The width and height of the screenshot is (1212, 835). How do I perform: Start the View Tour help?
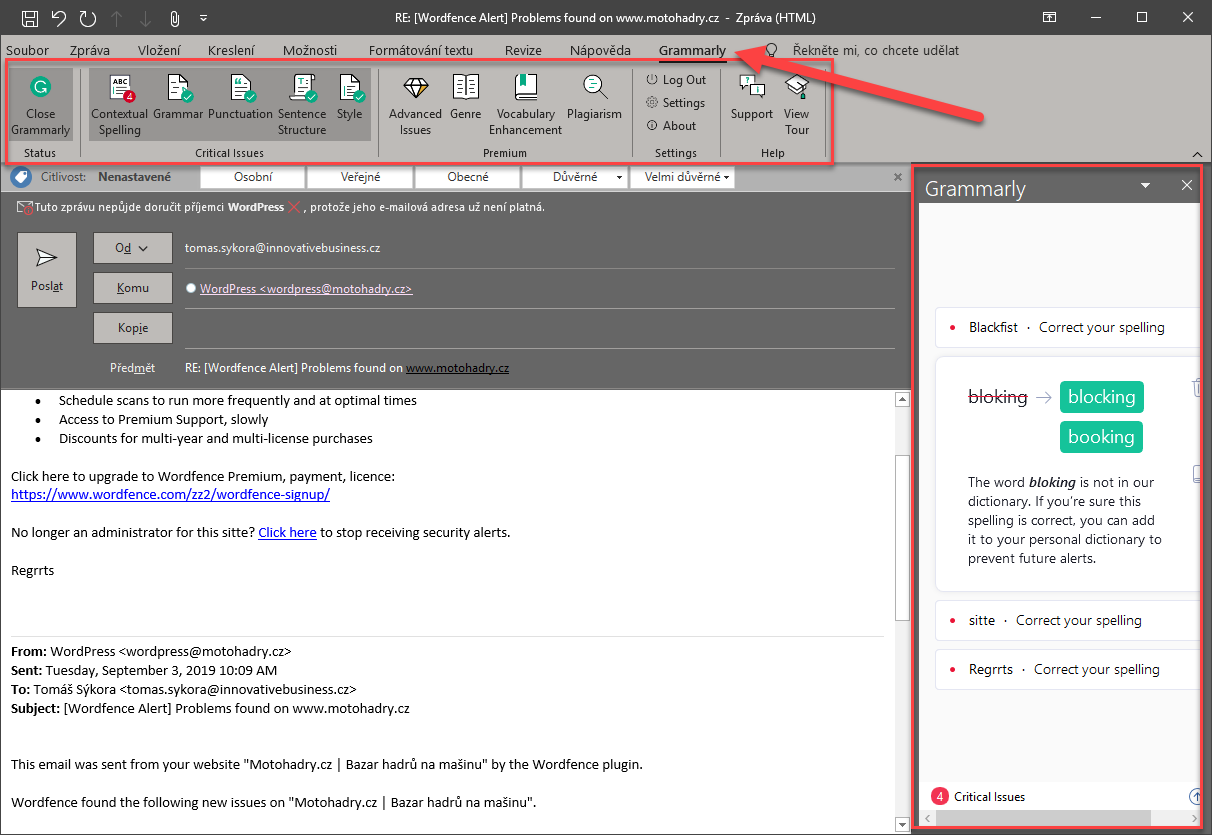click(797, 106)
